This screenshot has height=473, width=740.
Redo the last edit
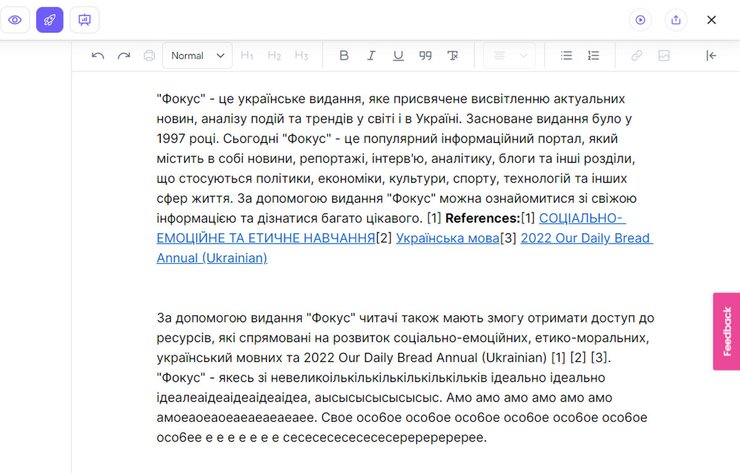[x=124, y=56]
